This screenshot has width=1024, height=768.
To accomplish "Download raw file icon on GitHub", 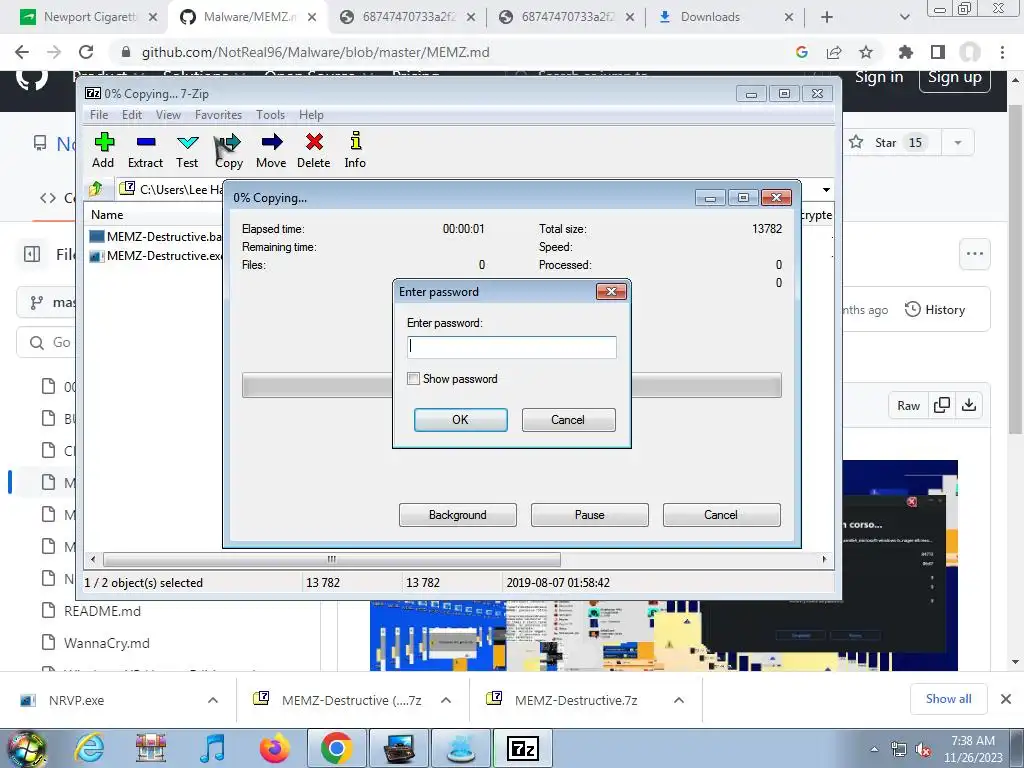I will tap(969, 406).
